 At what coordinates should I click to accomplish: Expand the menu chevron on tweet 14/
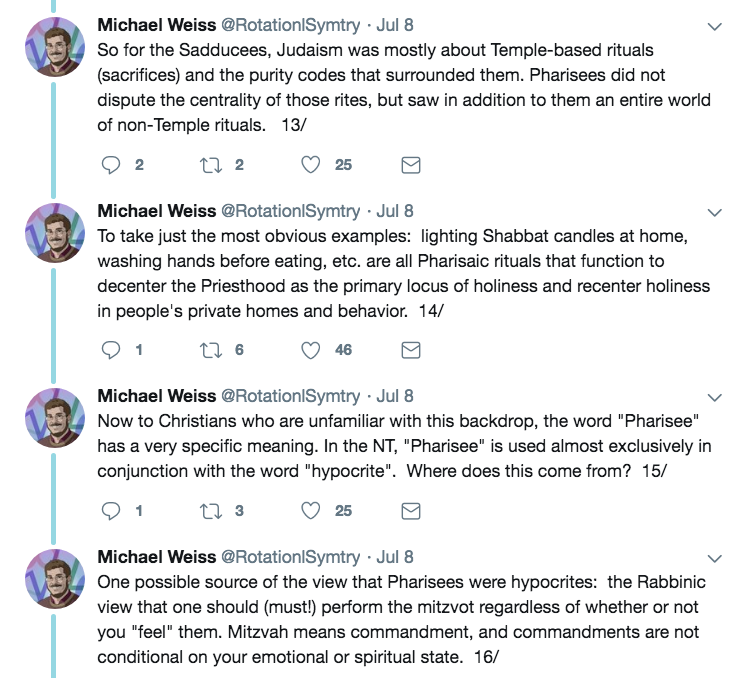click(714, 212)
